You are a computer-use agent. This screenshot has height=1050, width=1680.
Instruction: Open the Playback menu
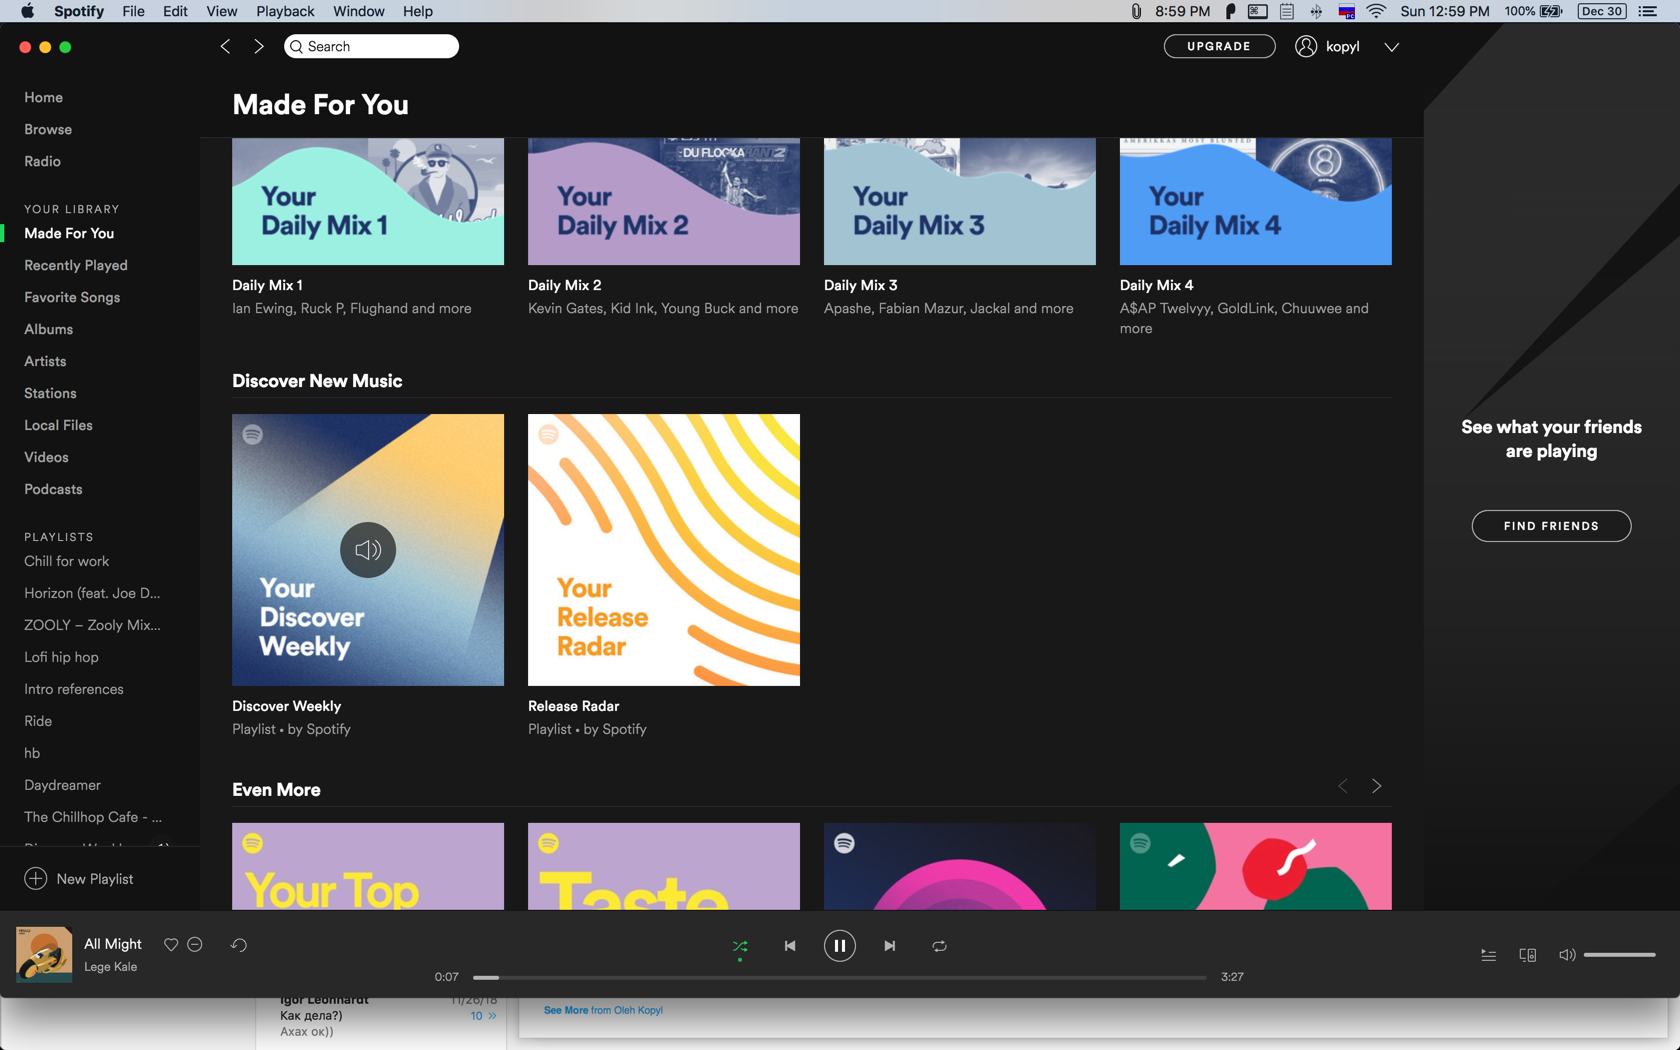pos(285,11)
